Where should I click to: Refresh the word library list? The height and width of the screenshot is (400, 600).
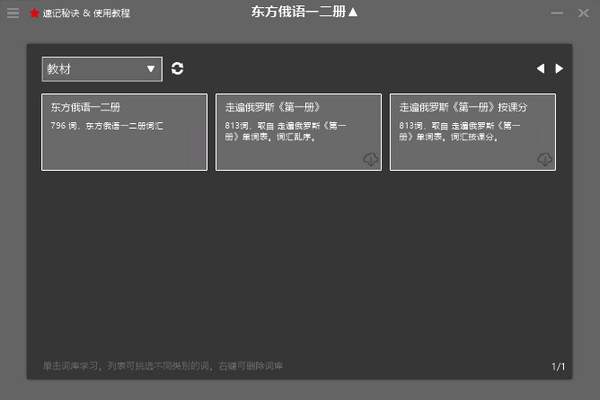click(178, 69)
